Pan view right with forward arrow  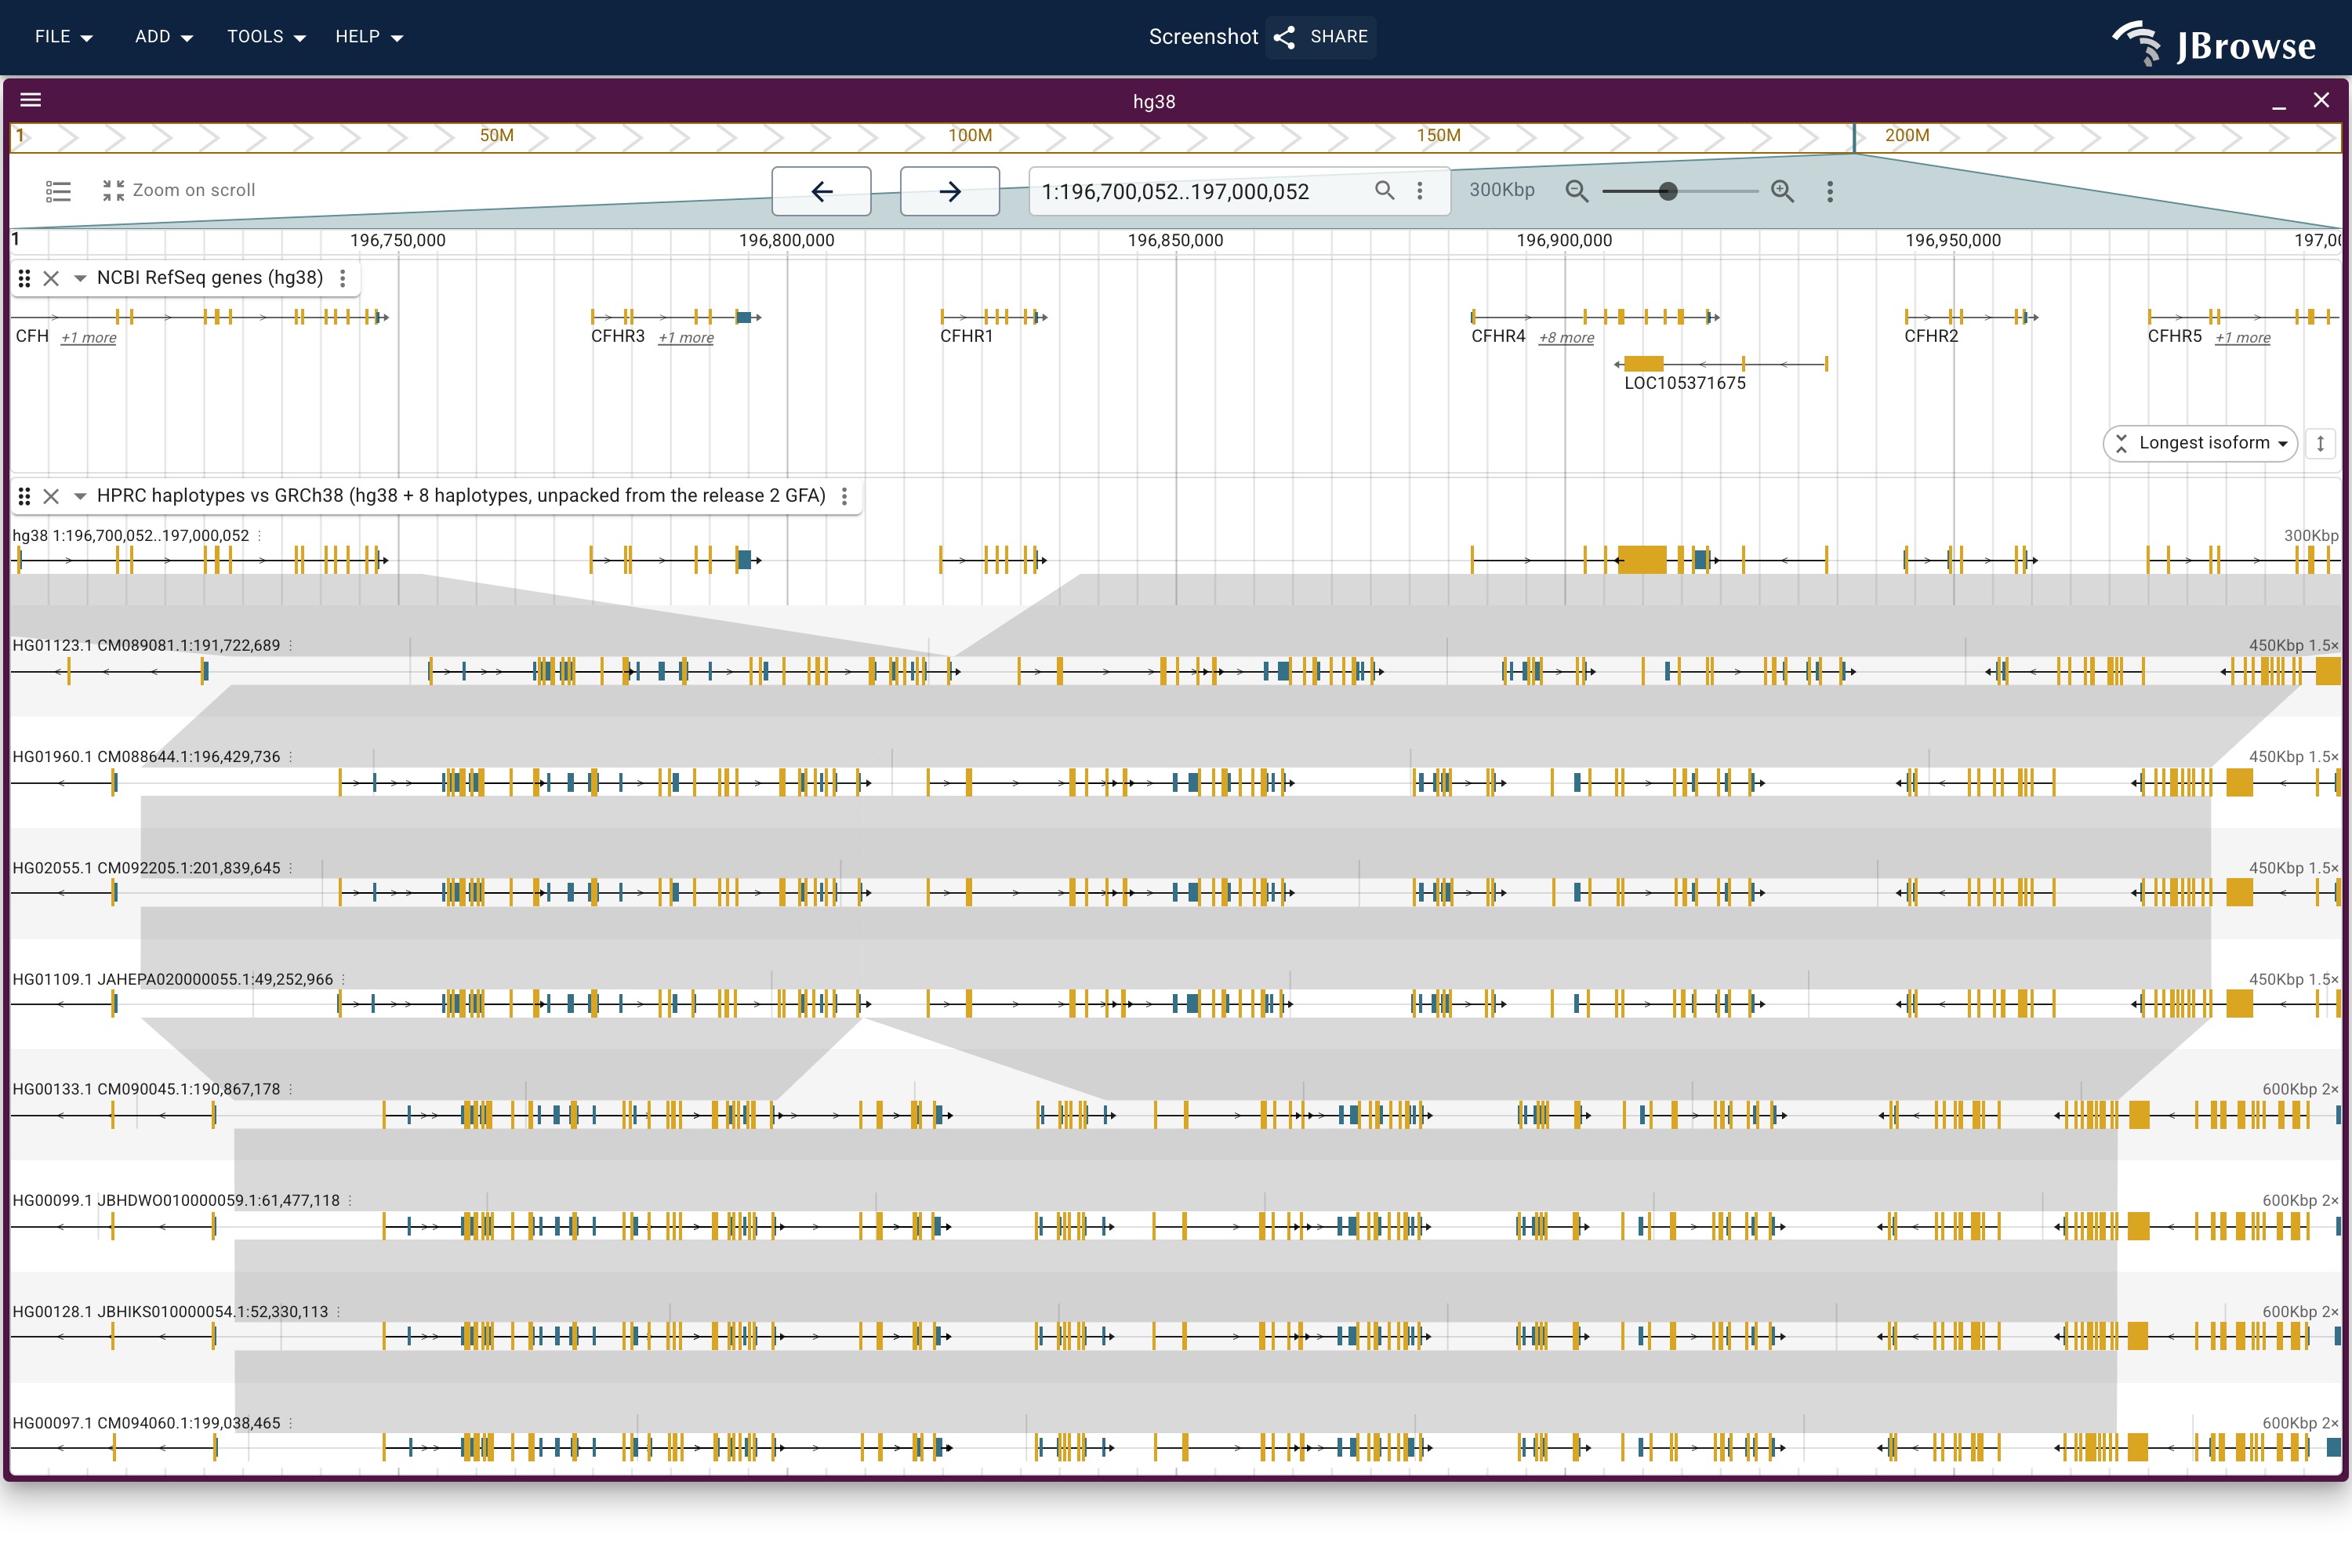950,191
